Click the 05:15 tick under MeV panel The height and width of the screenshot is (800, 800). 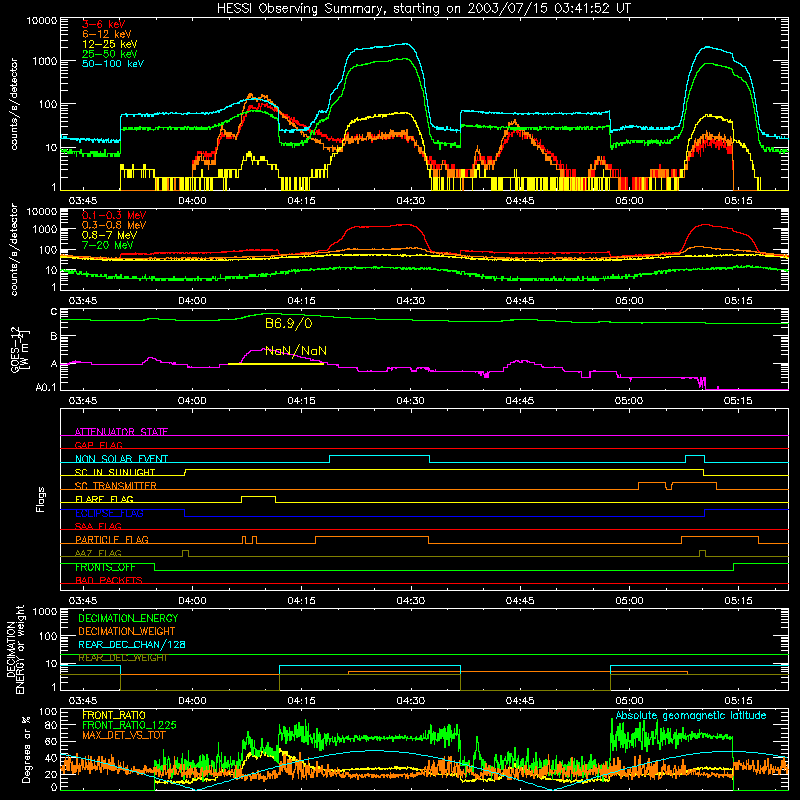(x=738, y=300)
